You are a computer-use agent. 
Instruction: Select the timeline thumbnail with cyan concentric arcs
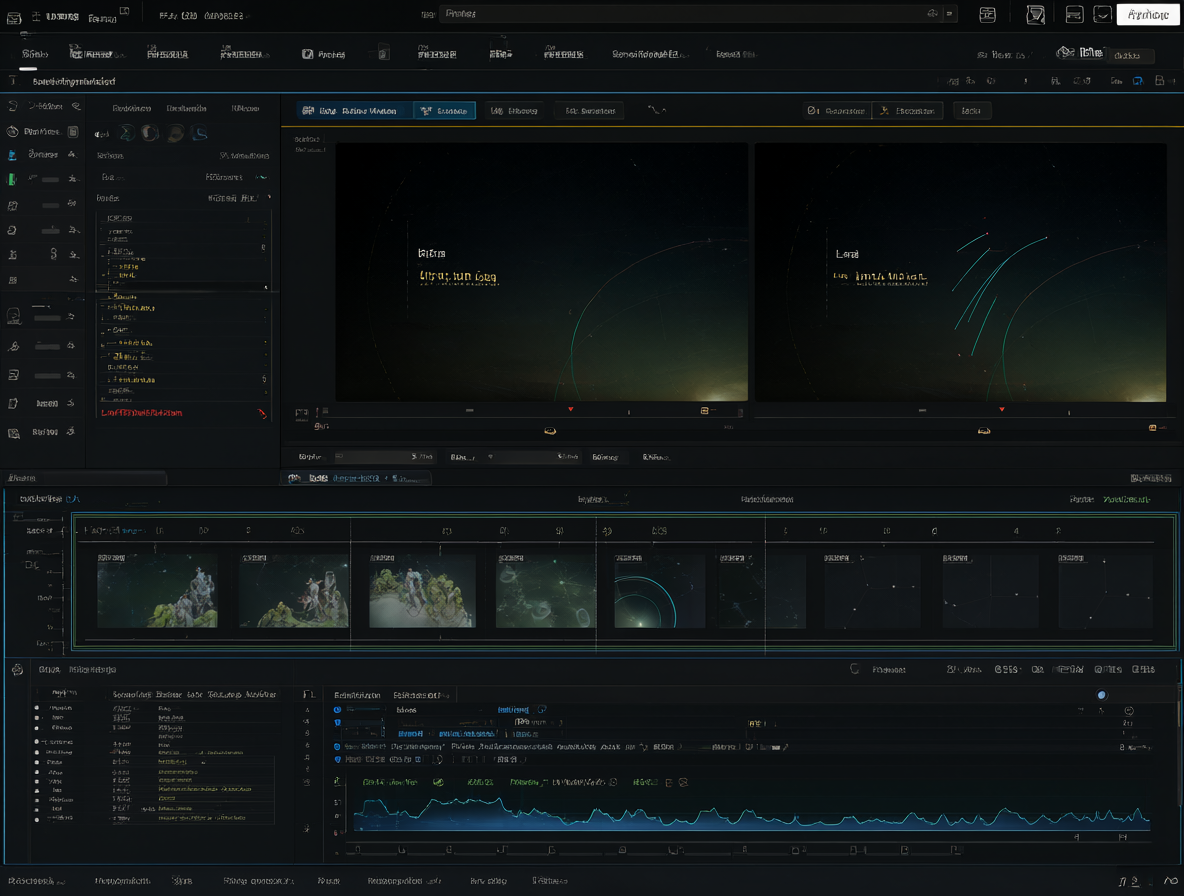659,590
